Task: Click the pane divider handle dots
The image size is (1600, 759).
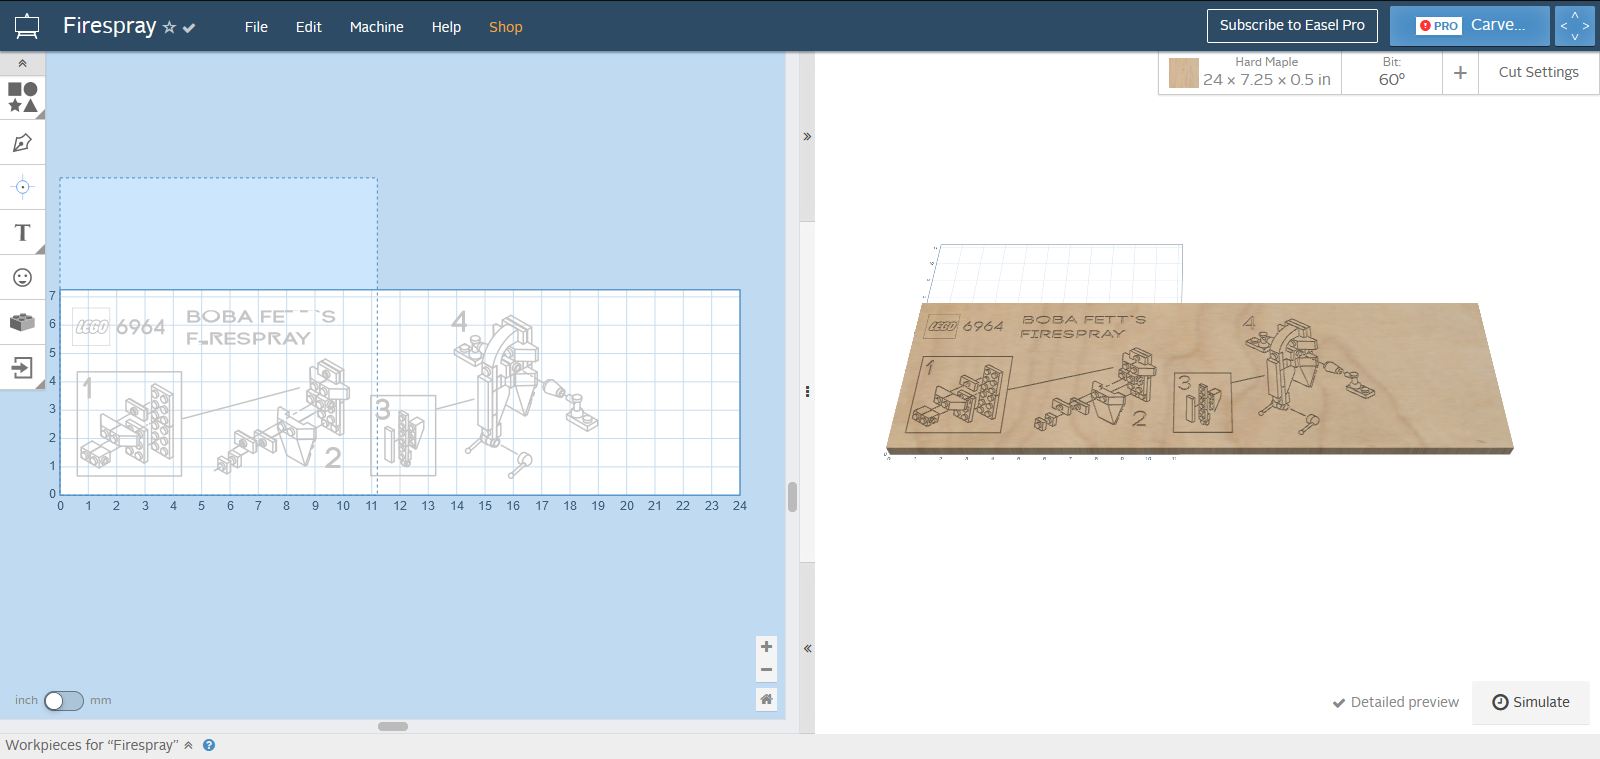Action: click(807, 392)
